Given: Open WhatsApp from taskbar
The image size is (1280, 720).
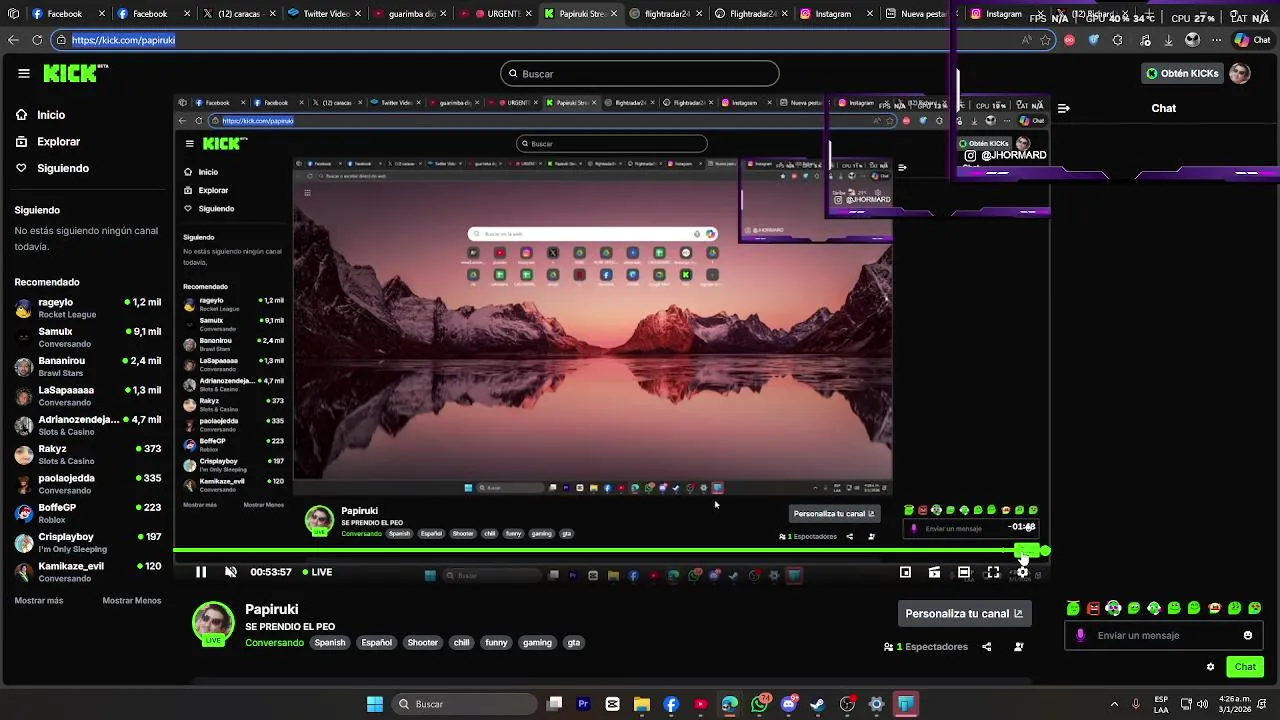Looking at the screenshot, I should click(759, 704).
